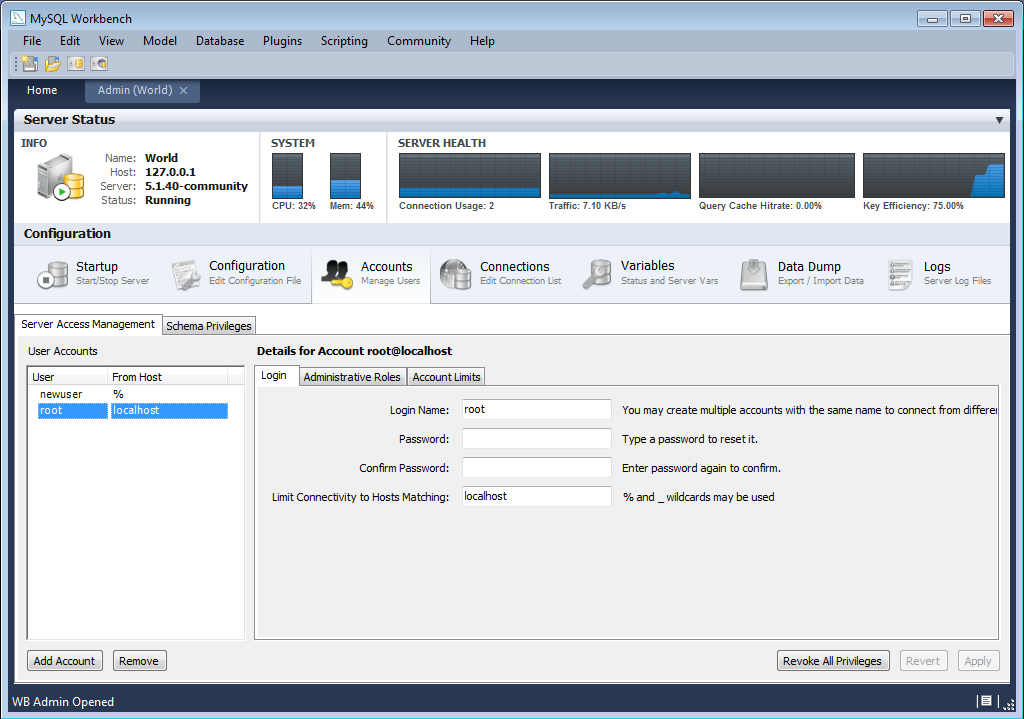The width and height of the screenshot is (1024, 719).
Task: Switch to the Administrative Roles tab
Action: pyautogui.click(x=352, y=377)
